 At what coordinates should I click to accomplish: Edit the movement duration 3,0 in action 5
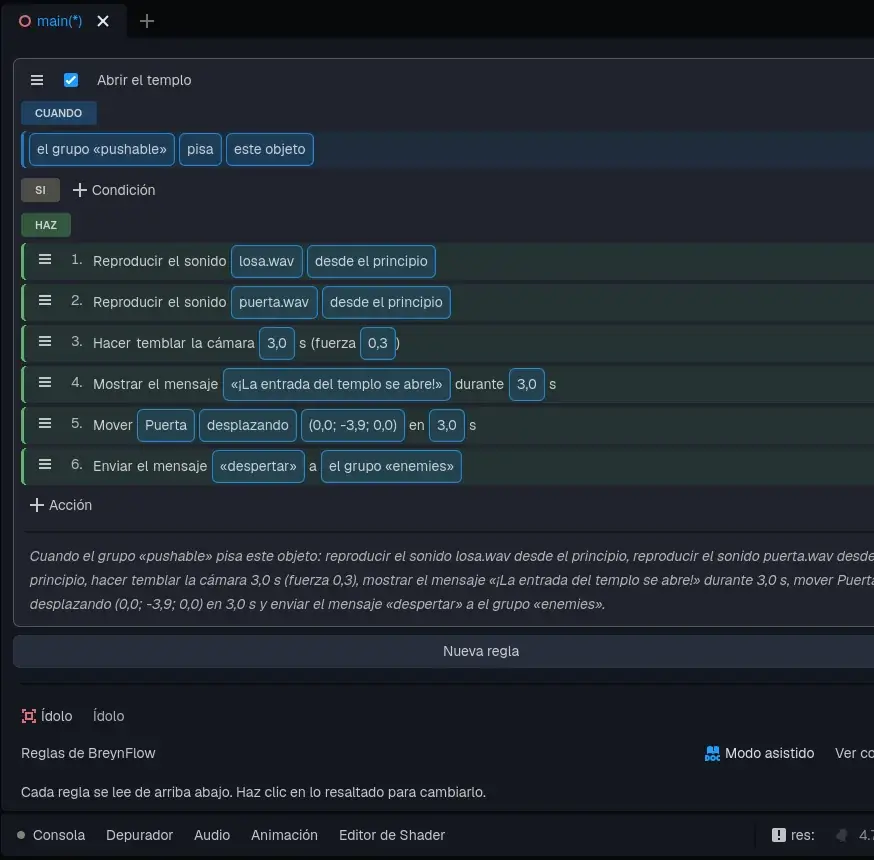click(447, 425)
